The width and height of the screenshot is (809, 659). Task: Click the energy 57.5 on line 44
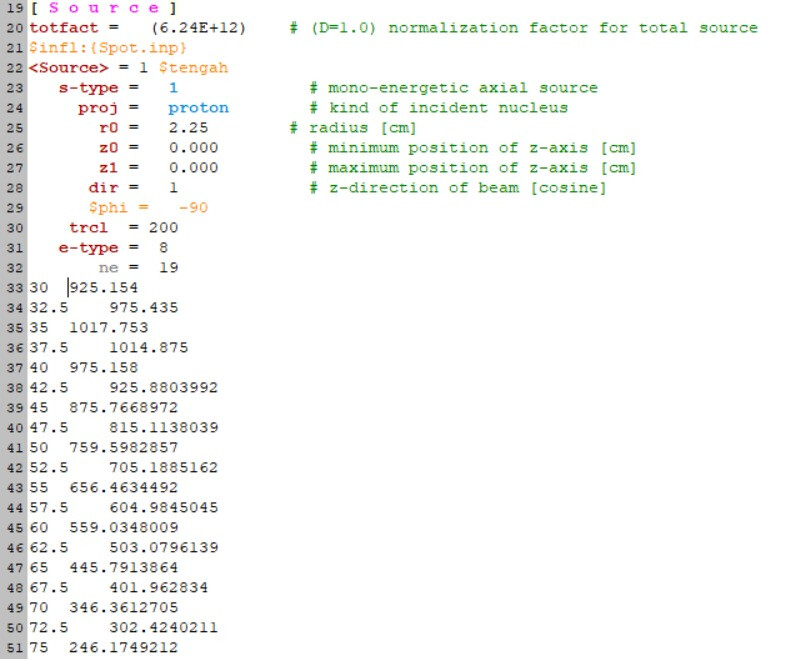pos(48,508)
